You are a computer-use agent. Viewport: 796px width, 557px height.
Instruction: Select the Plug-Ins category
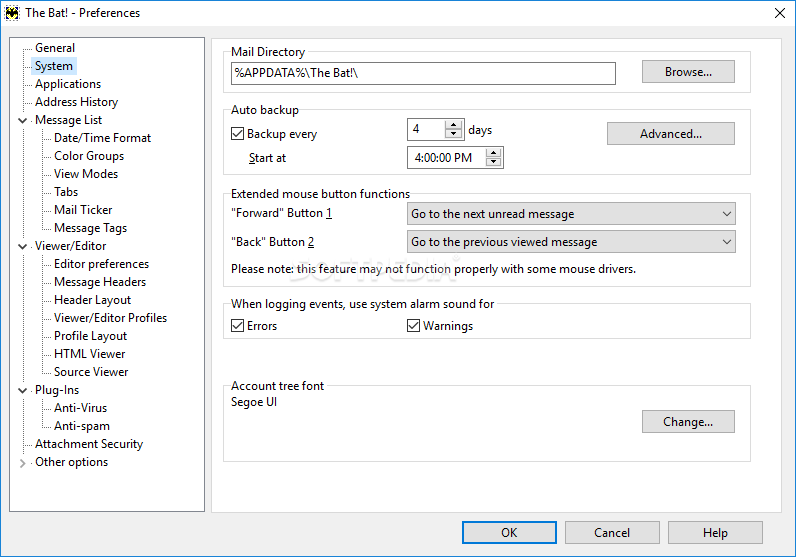pos(57,390)
